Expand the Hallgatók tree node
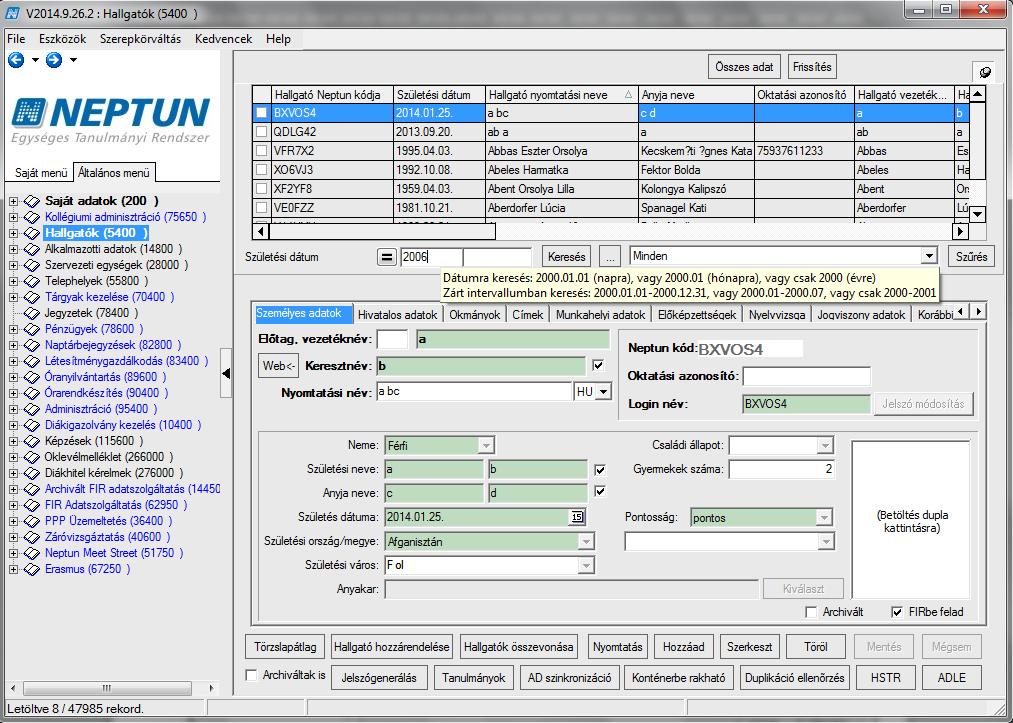 coord(13,233)
